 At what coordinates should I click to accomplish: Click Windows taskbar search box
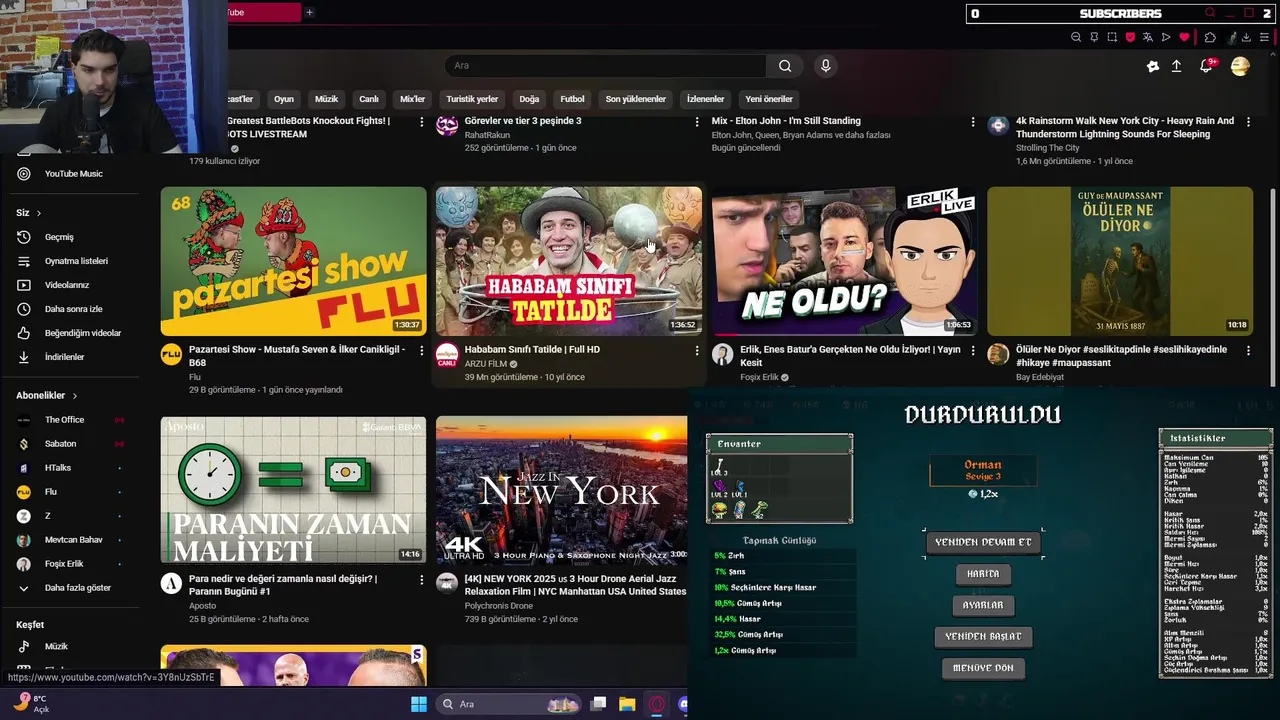510,704
